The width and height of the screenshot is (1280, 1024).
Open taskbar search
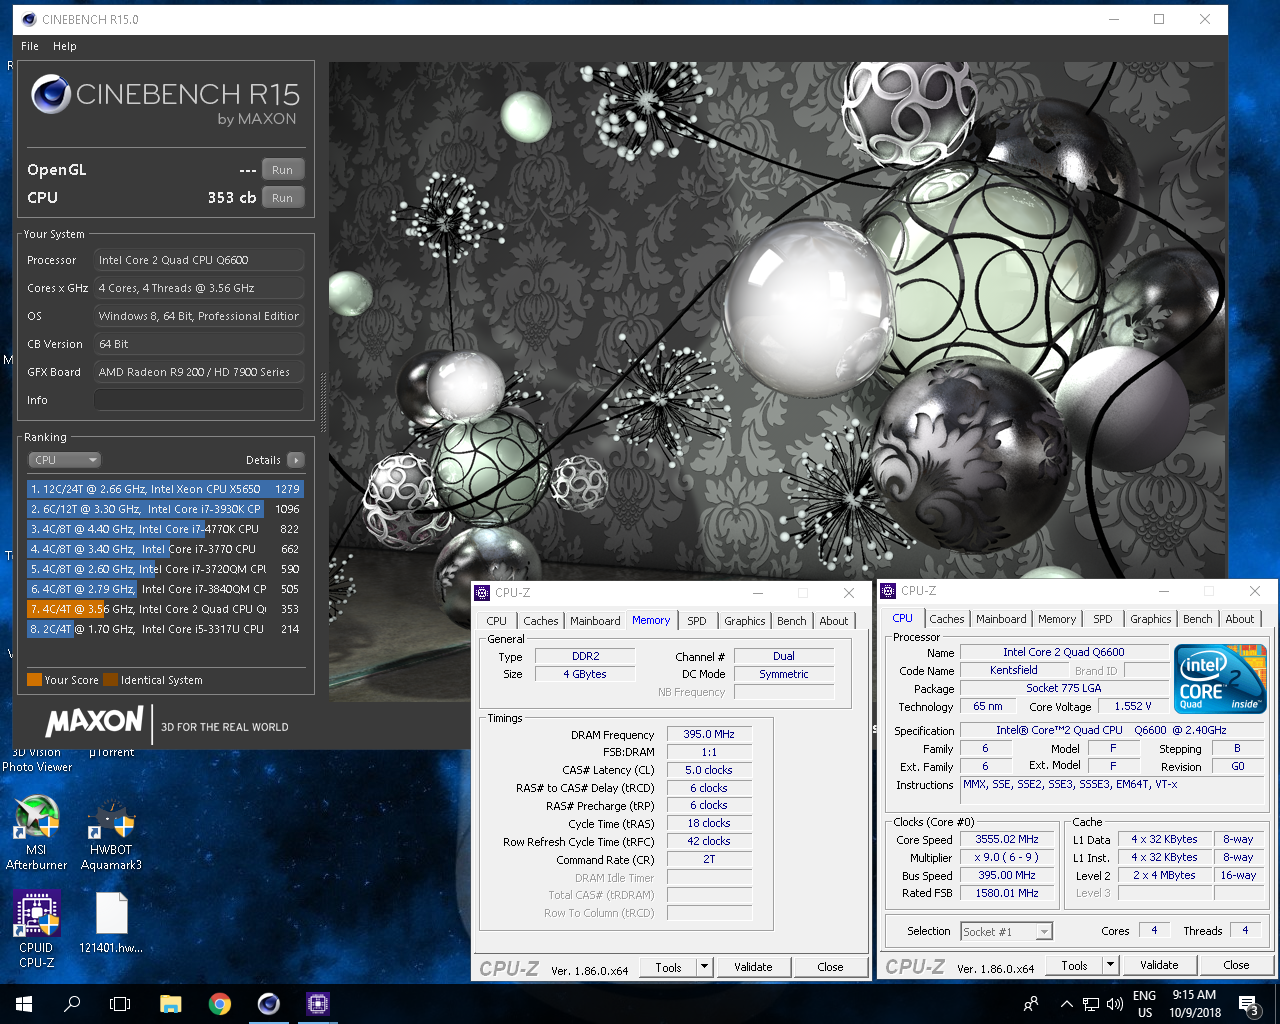(72, 1004)
